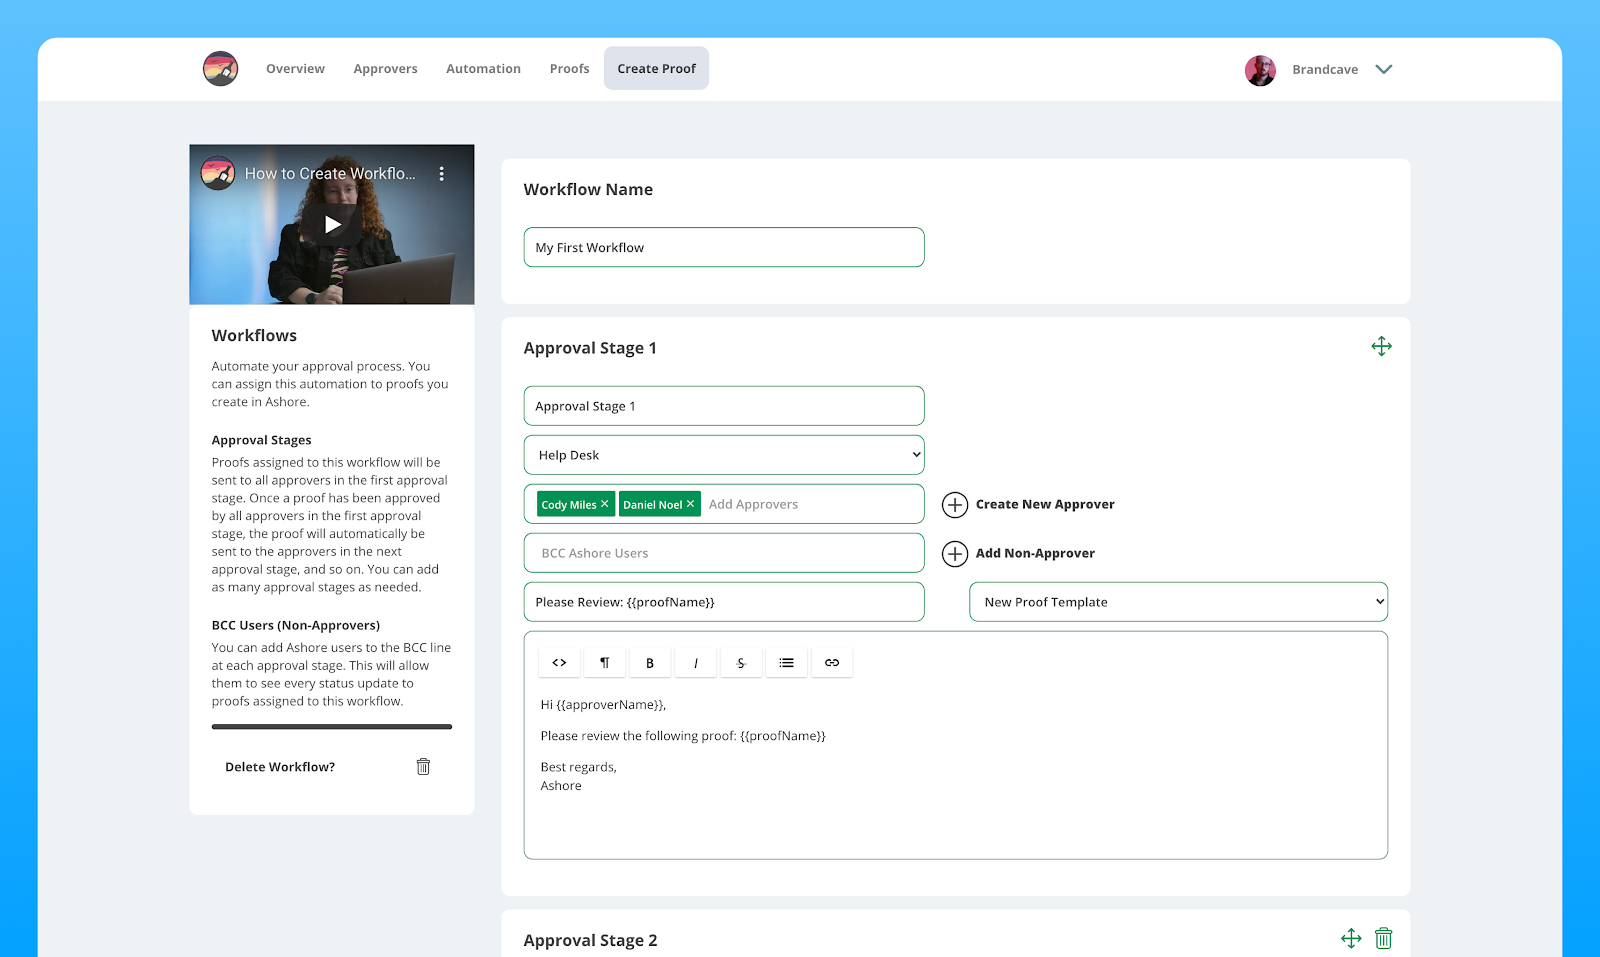Click the move handle for Approval Stage 1
Screen dimensions: 1600x957
[x=1381, y=346]
